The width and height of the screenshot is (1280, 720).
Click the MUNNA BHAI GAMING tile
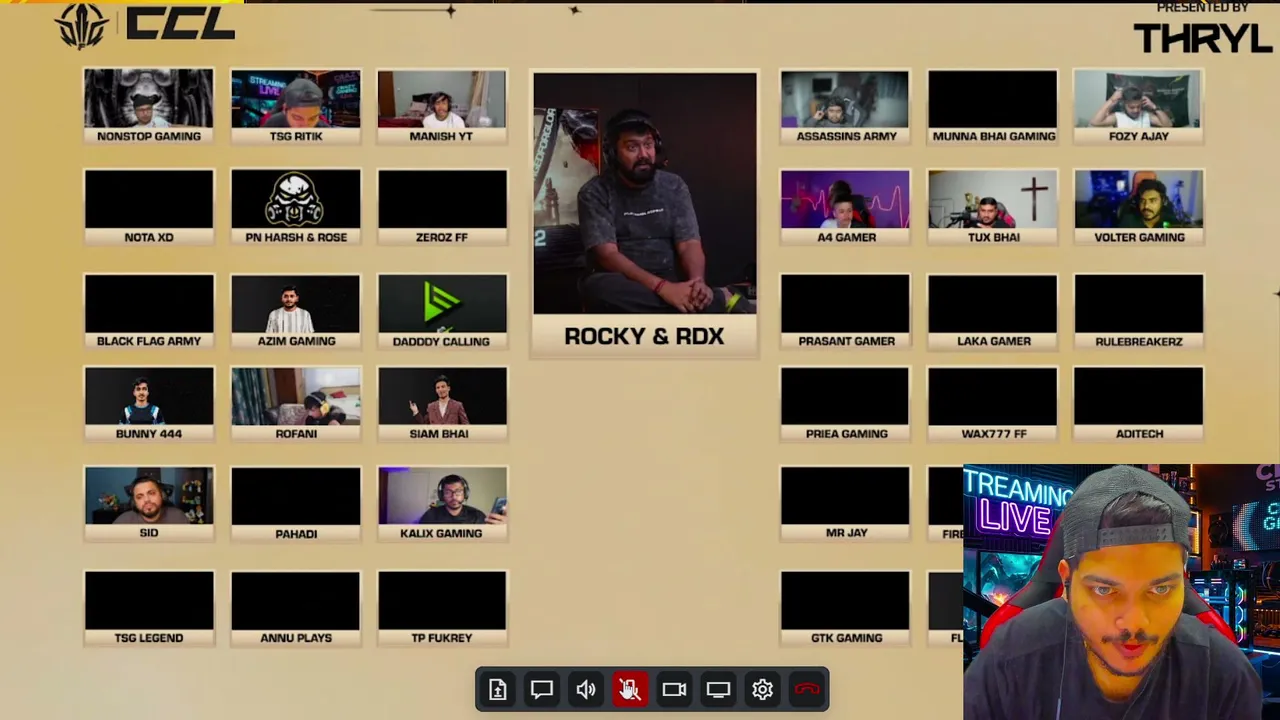(x=993, y=106)
